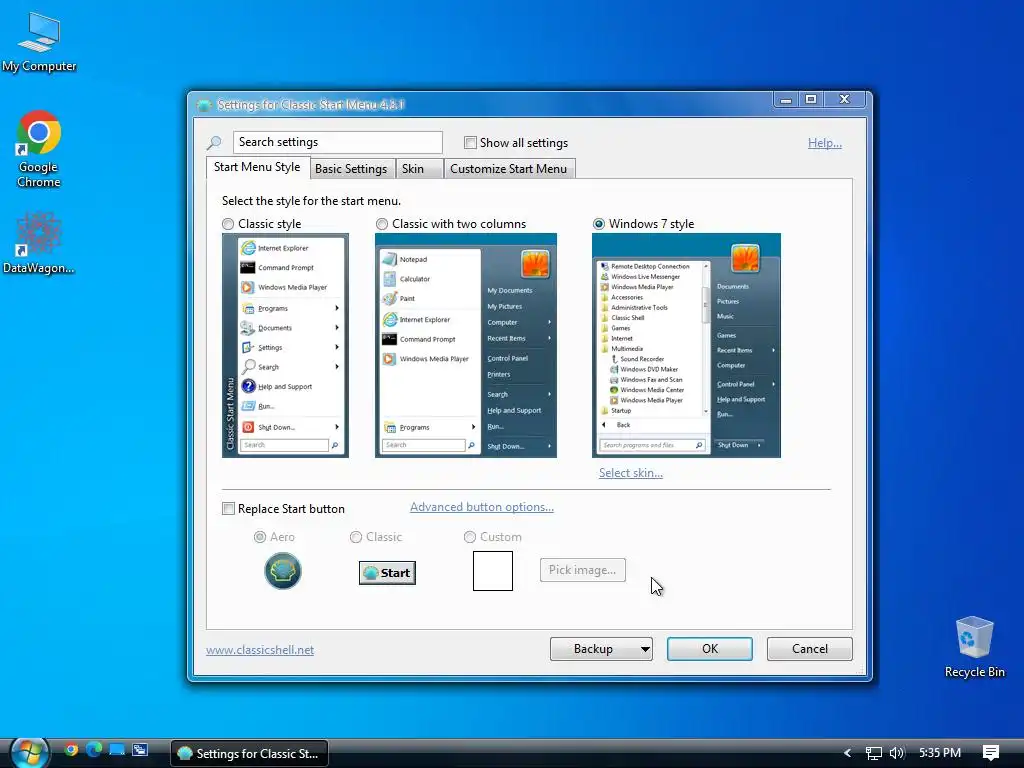Screen dimensions: 1024x768
Task: Open the Select skin... link
Action: click(x=631, y=473)
